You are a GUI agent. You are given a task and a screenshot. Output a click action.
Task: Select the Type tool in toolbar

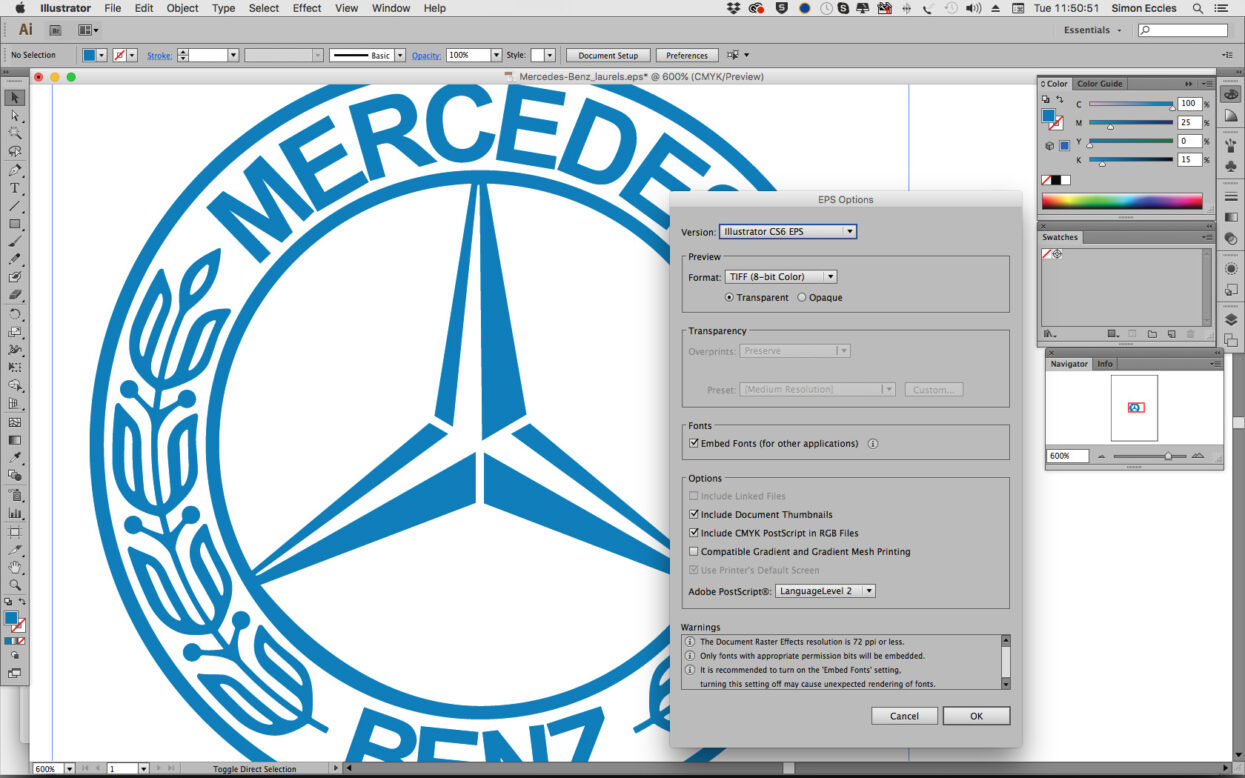pyautogui.click(x=15, y=188)
